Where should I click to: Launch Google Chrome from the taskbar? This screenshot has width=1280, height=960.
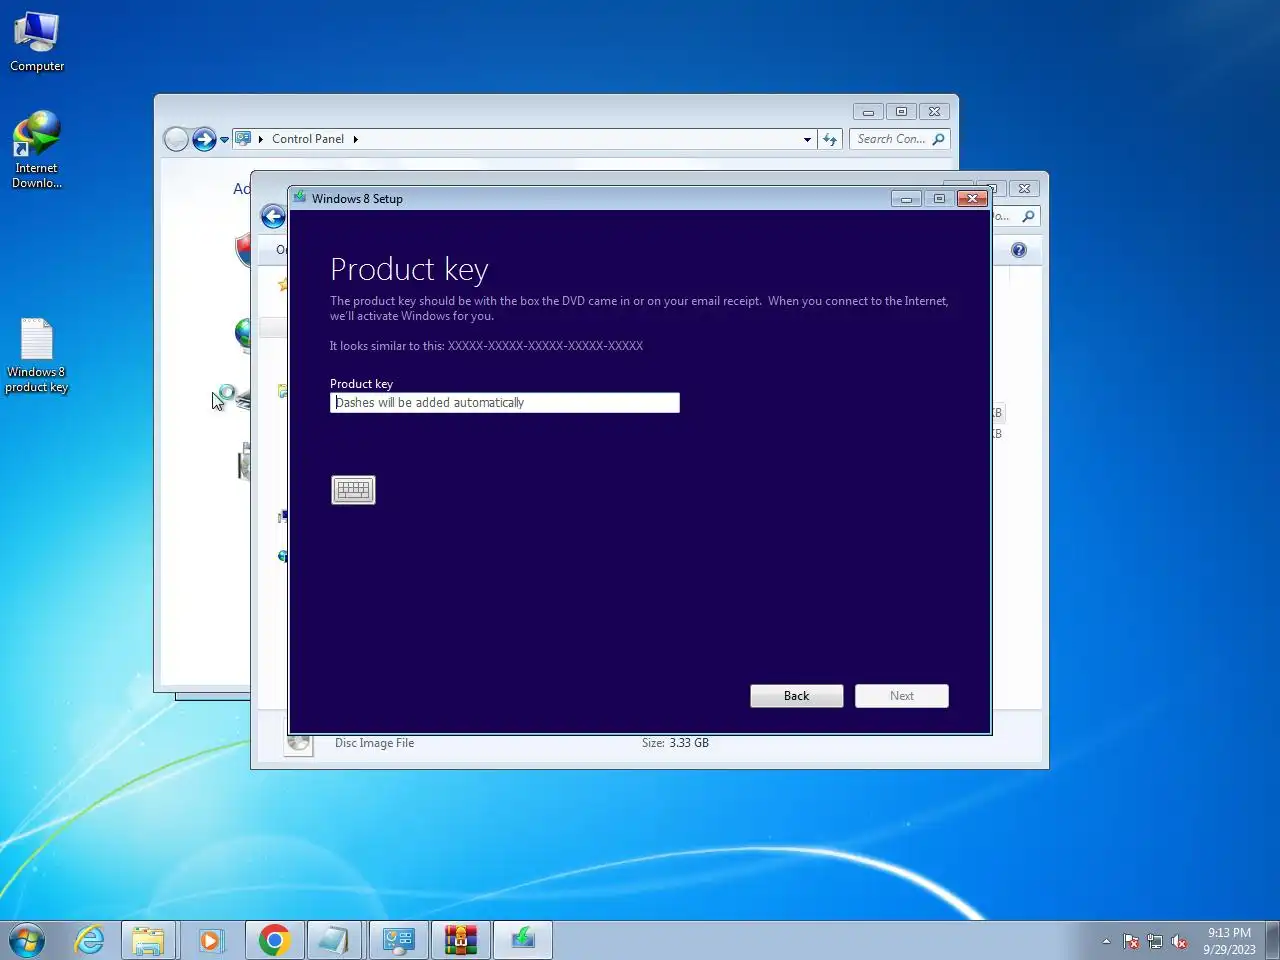point(274,940)
